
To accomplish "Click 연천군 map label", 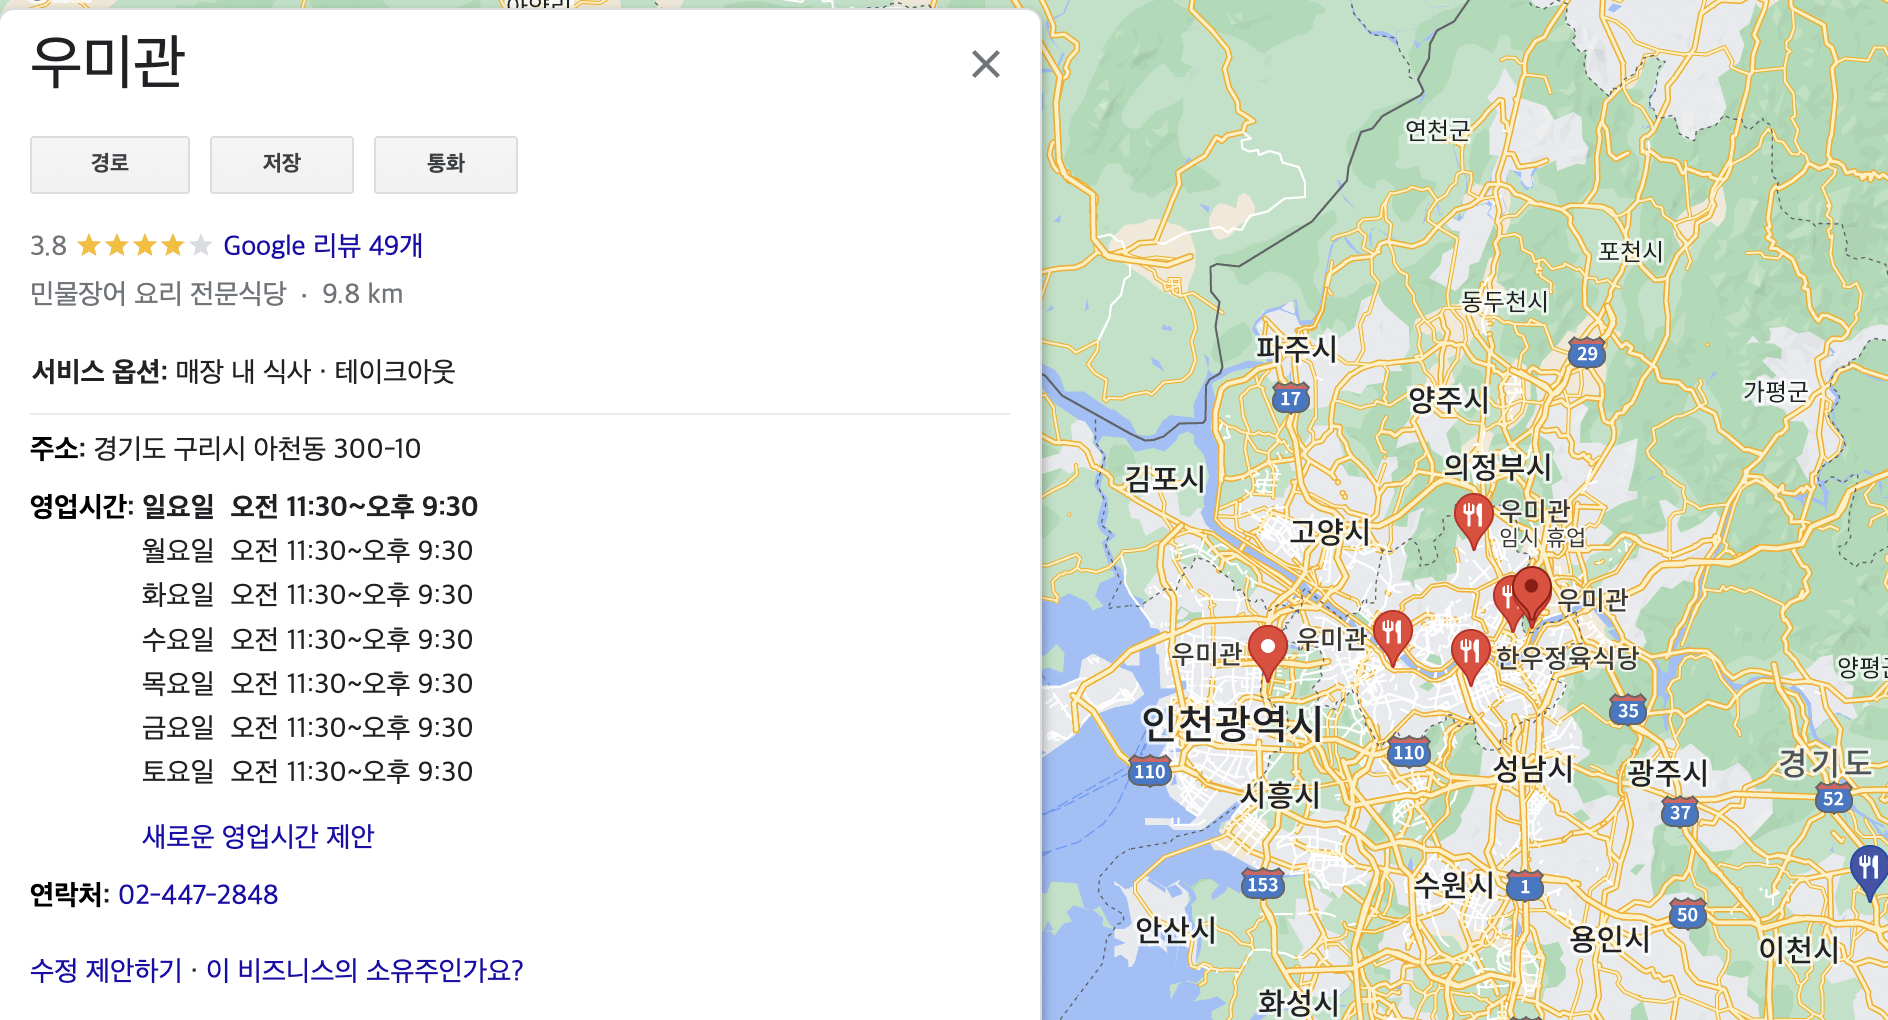I will (1437, 130).
